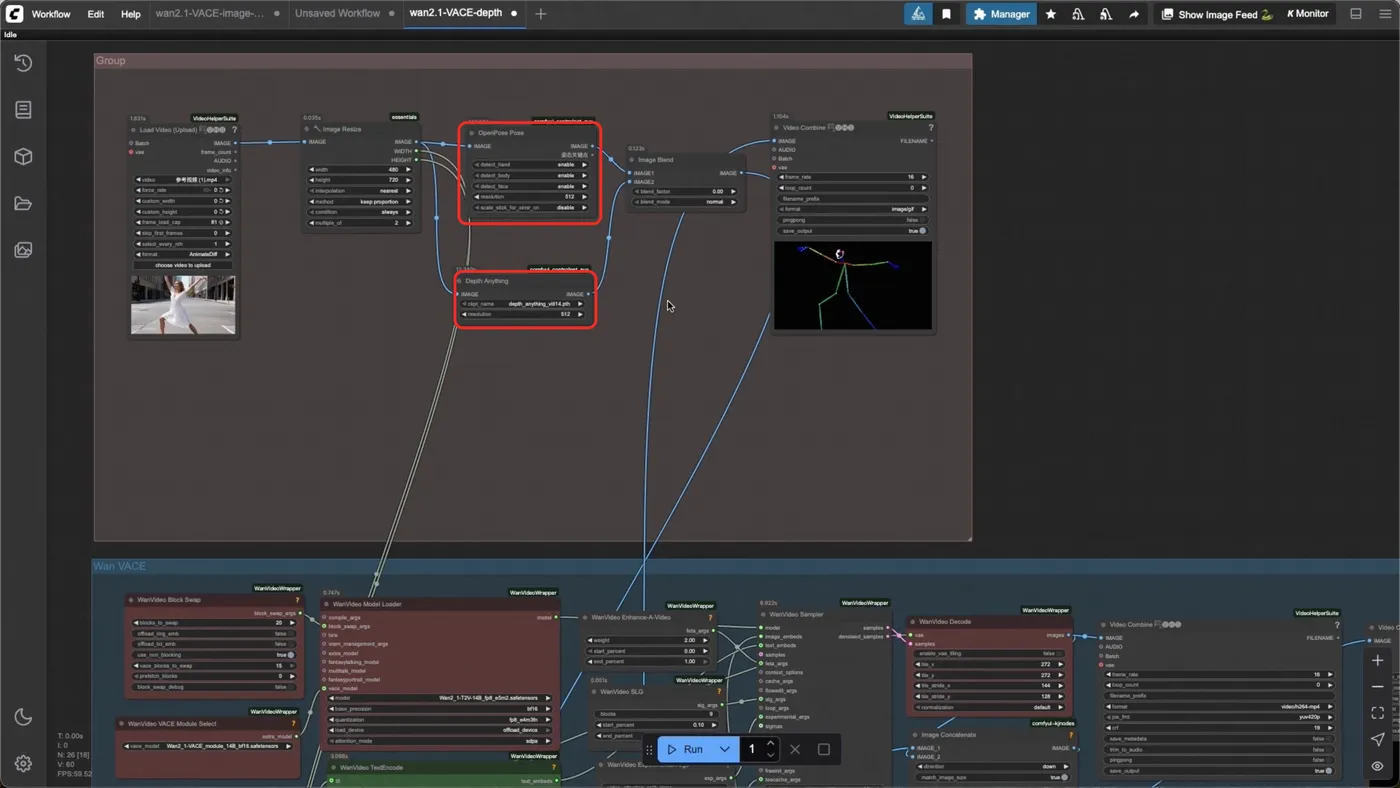Image resolution: width=1400 pixels, height=788 pixels.
Task: Toggle pingpong in top Video Combine node
Action: tap(854, 220)
